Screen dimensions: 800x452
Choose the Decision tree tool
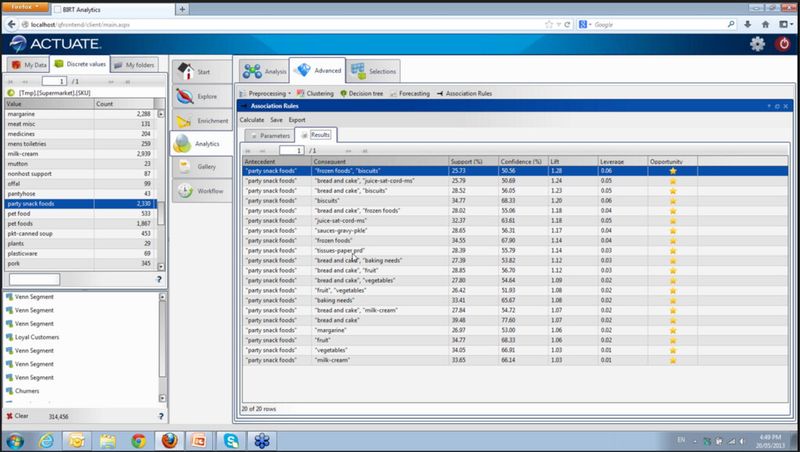pyautogui.click(x=362, y=93)
